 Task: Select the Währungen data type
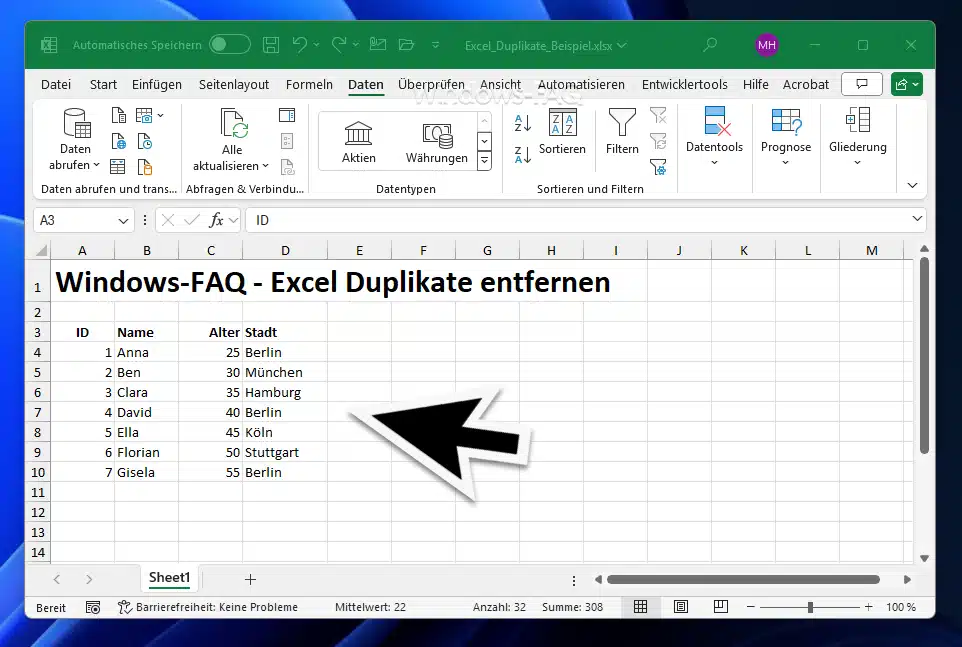tap(437, 142)
